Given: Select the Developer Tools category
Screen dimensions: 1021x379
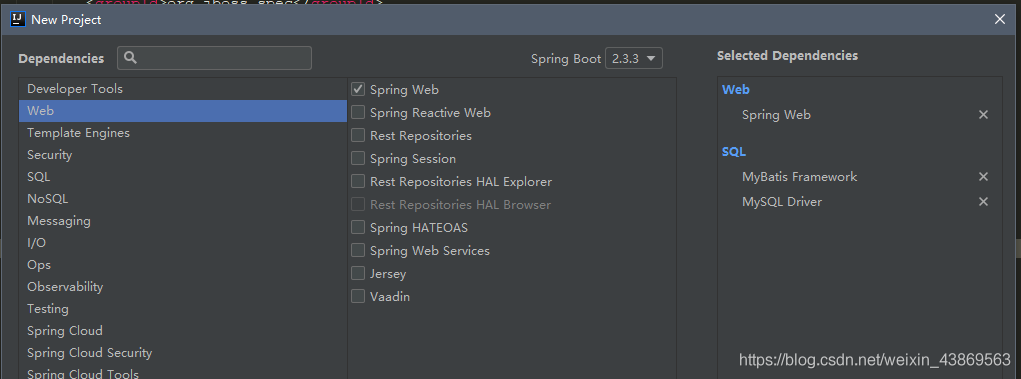Looking at the screenshot, I should point(183,89).
